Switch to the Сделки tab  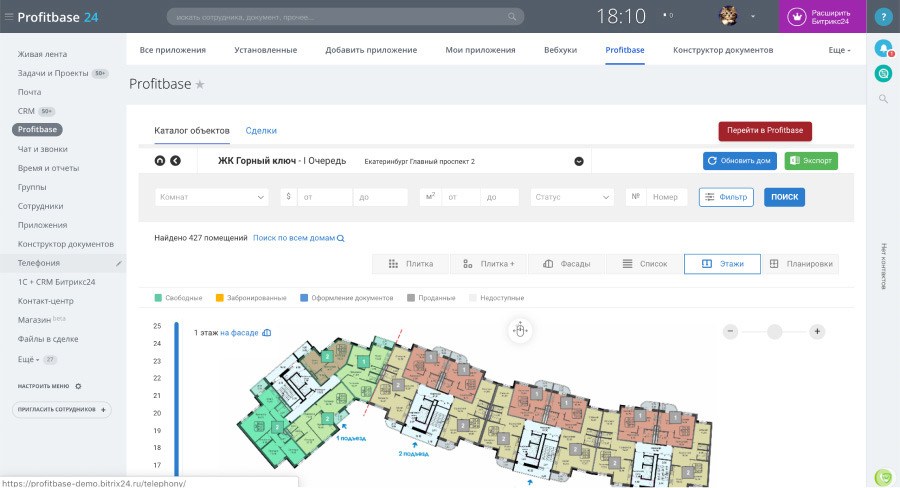(x=261, y=131)
